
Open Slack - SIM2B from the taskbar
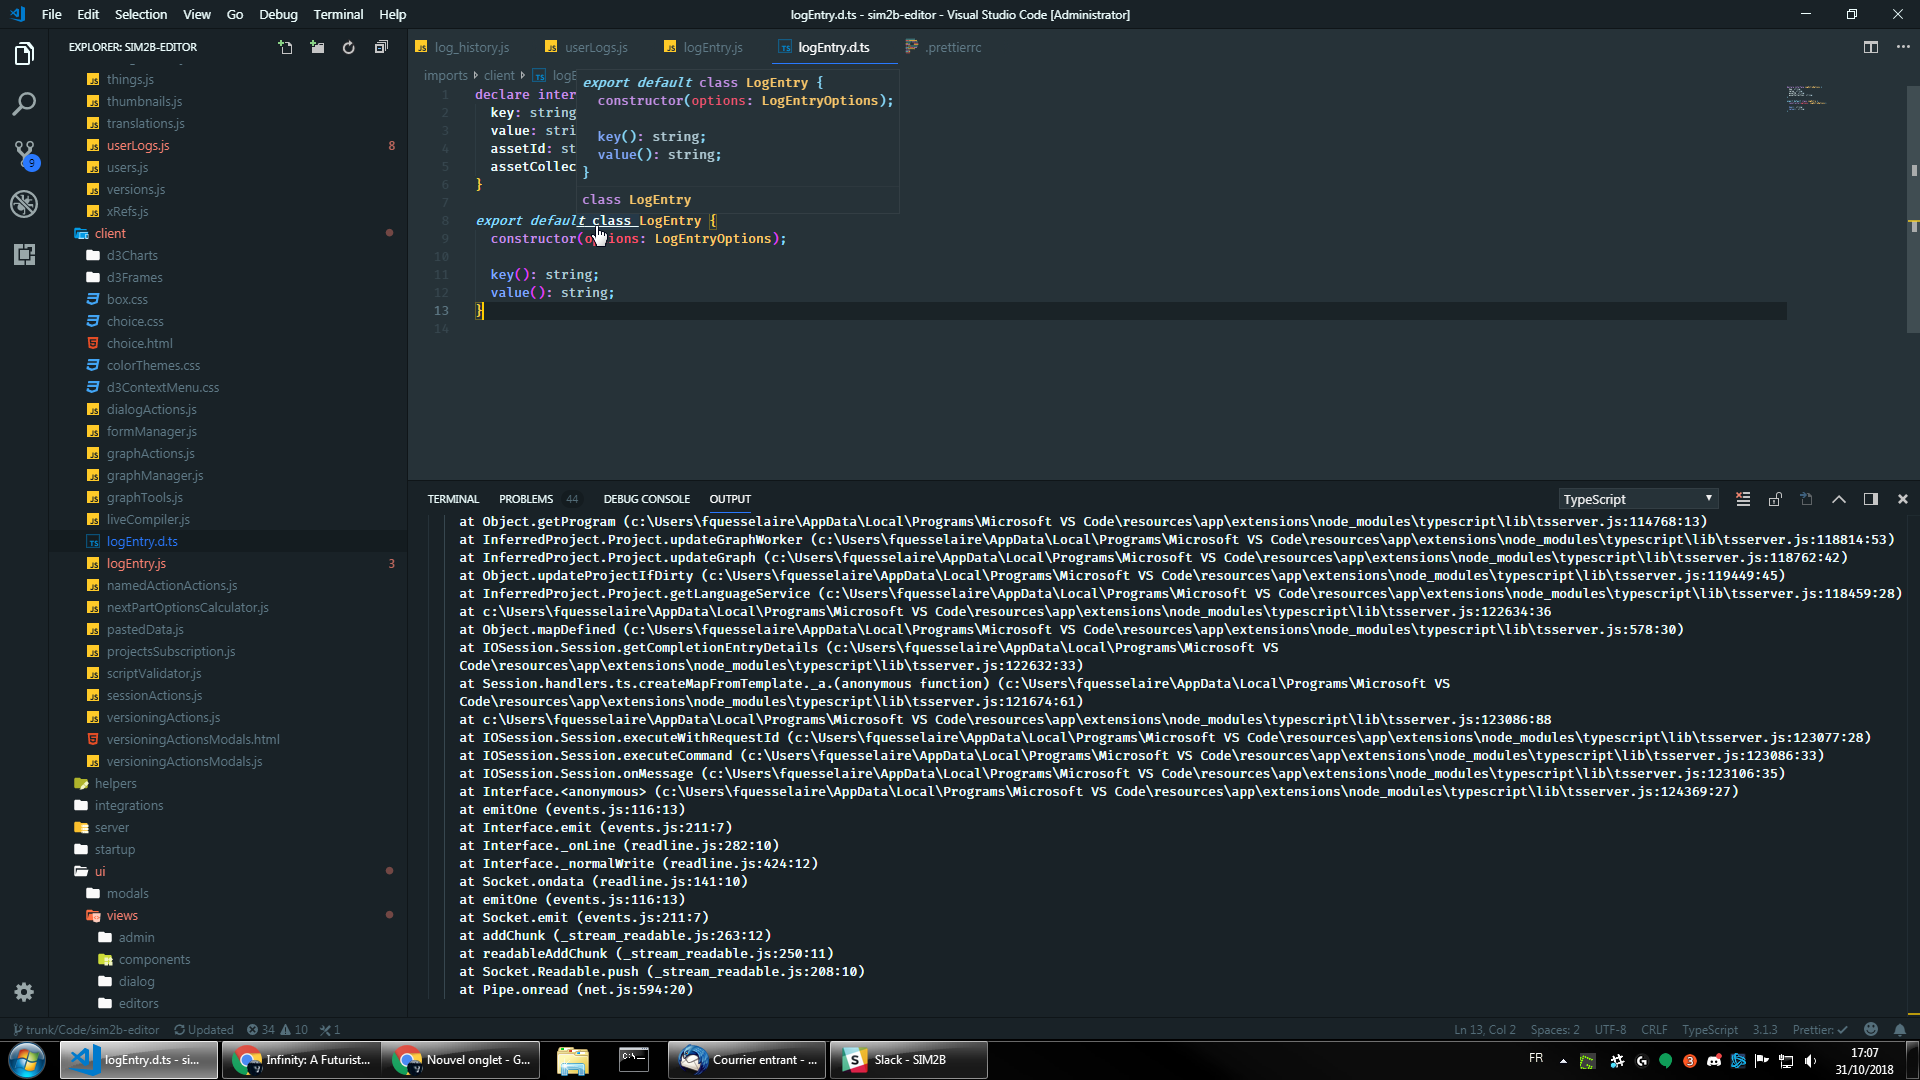[906, 1059]
